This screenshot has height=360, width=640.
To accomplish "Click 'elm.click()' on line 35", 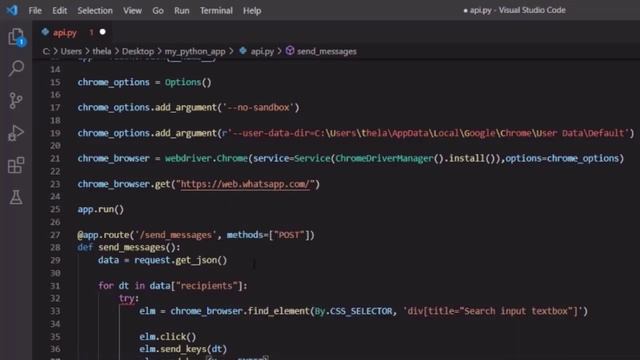I will (168, 337).
